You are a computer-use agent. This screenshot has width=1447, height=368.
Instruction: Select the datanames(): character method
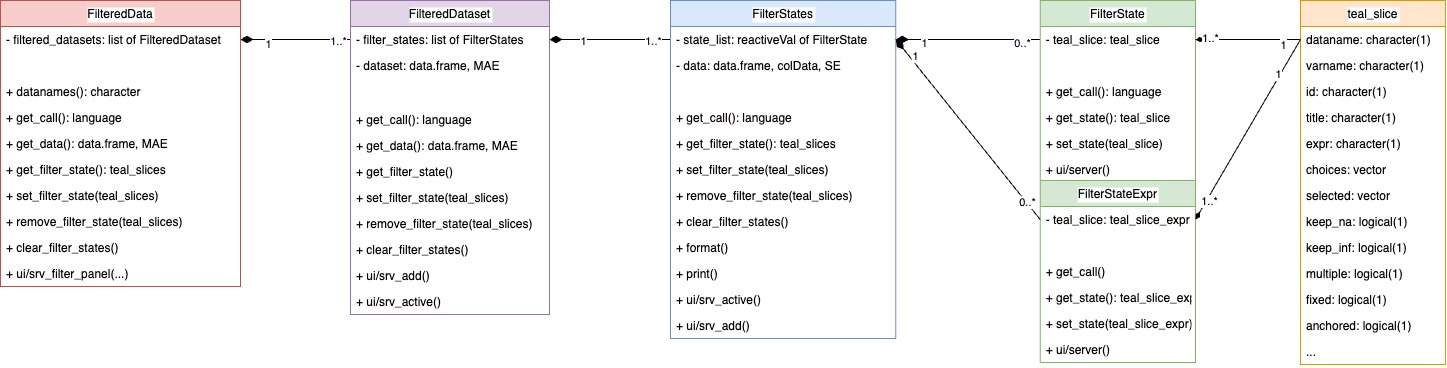73,92
